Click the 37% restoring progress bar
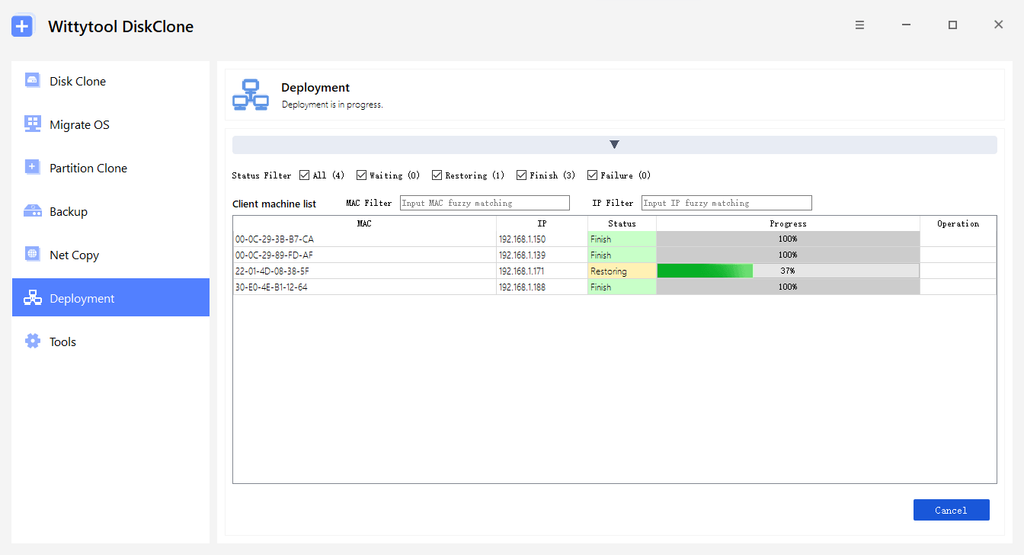The height and width of the screenshot is (555, 1024). click(788, 271)
